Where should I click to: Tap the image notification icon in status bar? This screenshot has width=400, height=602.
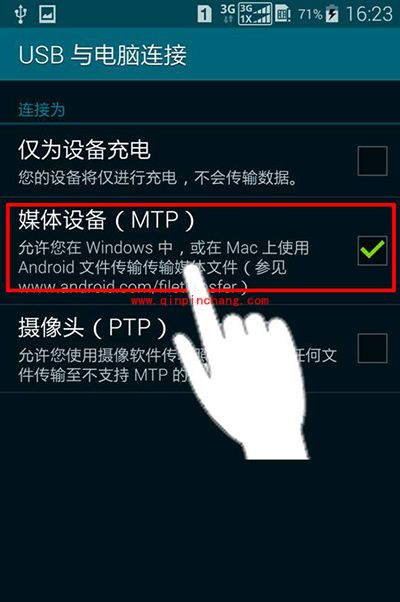(x=48, y=14)
